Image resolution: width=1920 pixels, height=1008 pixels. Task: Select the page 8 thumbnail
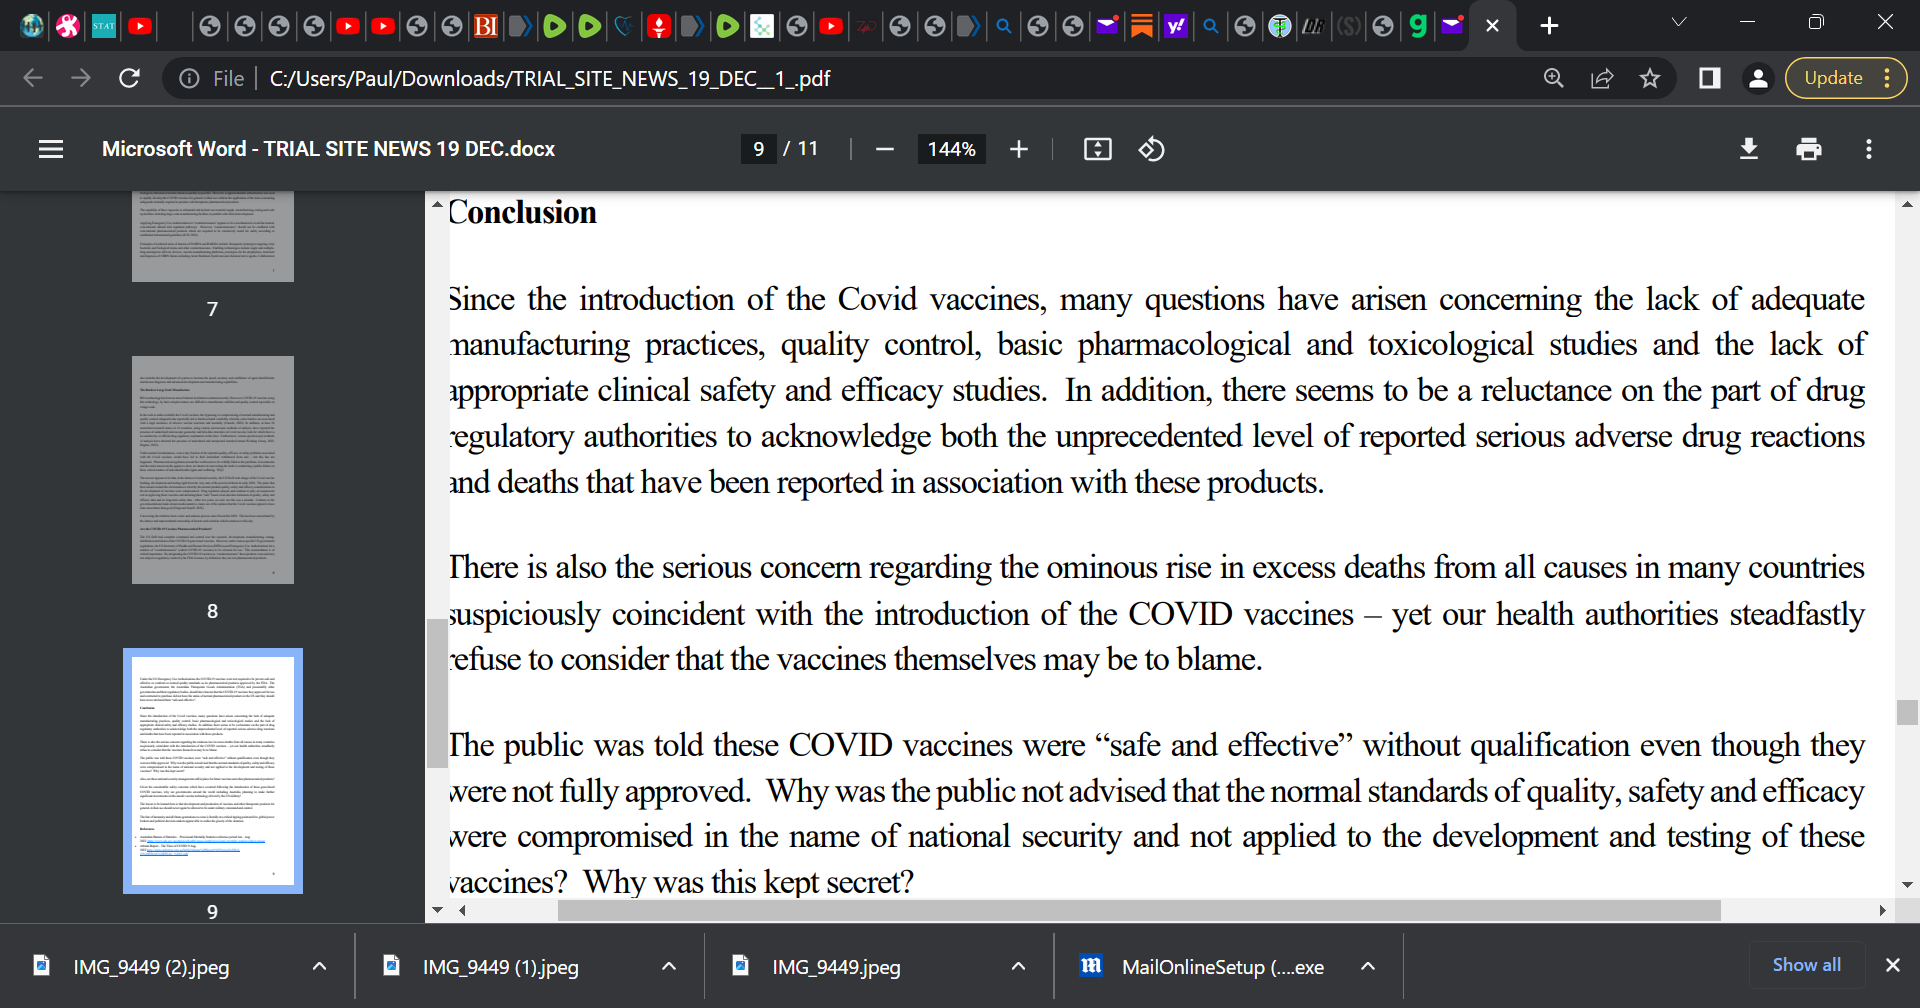pyautogui.click(x=213, y=470)
